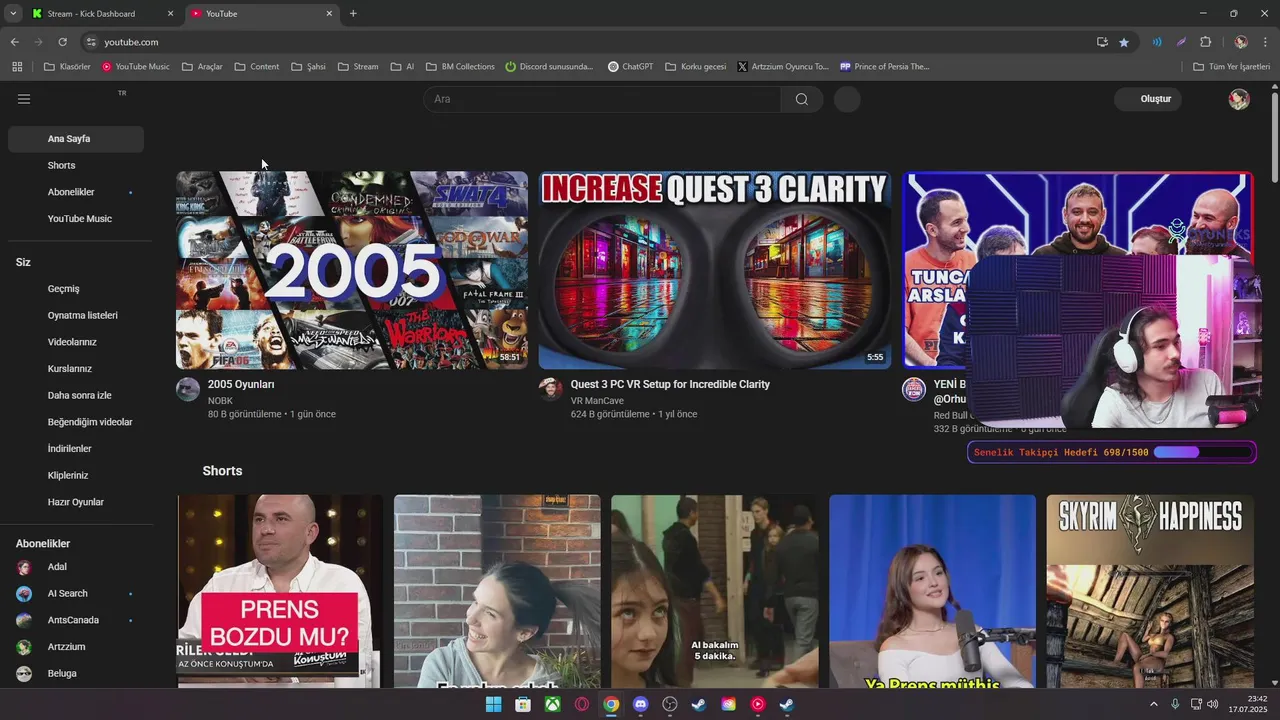The image size is (1280, 720).
Task: Open the Chrome apps grid shortcut
Action: (x=17, y=67)
